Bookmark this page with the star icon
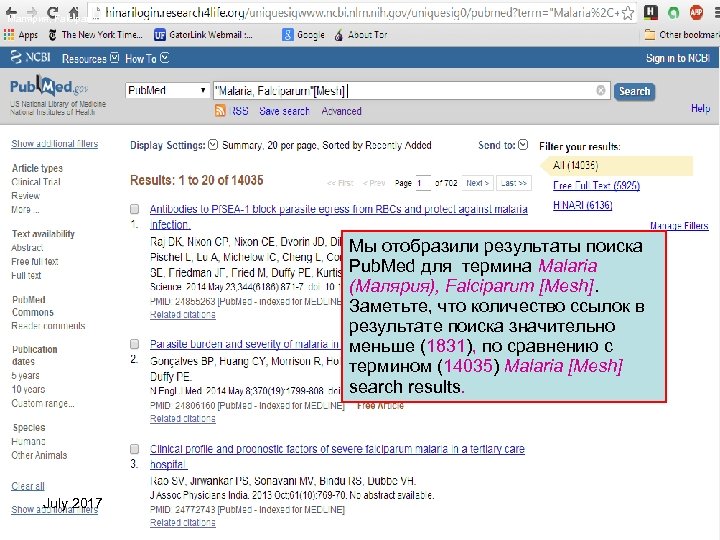This screenshot has height=540, width=720. pos(627,13)
